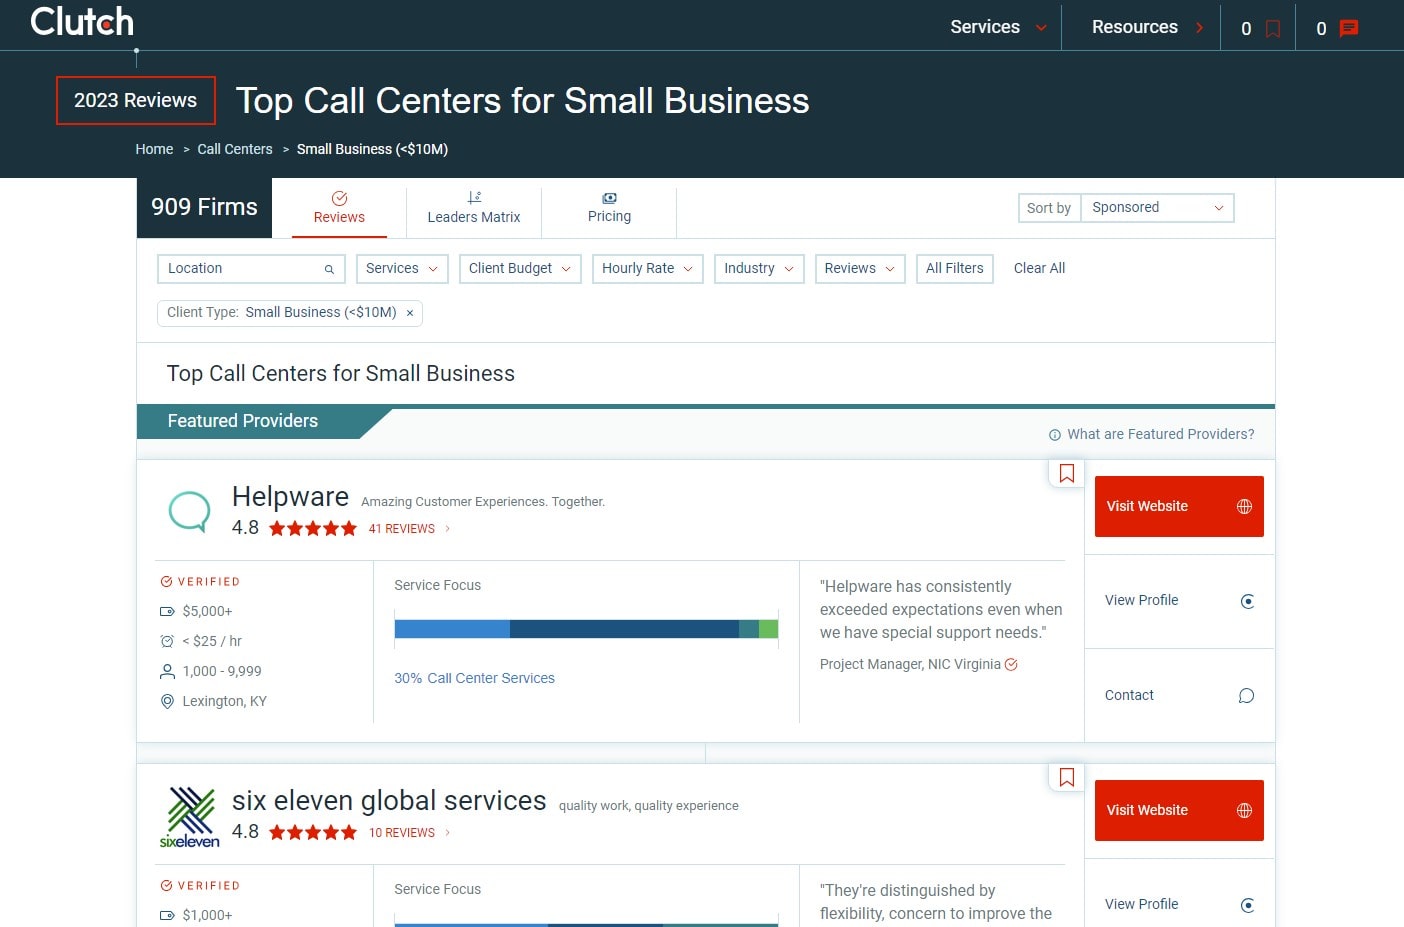
Task: Click the Helpware VERIFIED badge
Action: coord(200,582)
